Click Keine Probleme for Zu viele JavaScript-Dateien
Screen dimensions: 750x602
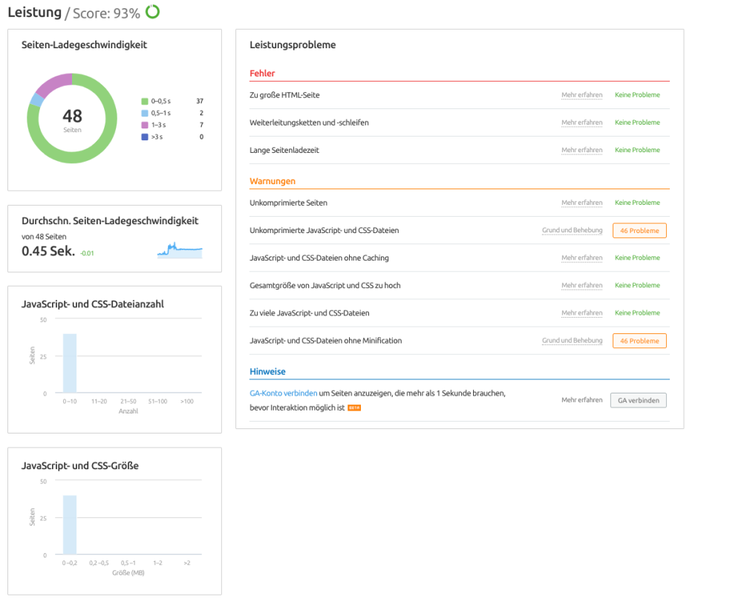(x=637, y=313)
